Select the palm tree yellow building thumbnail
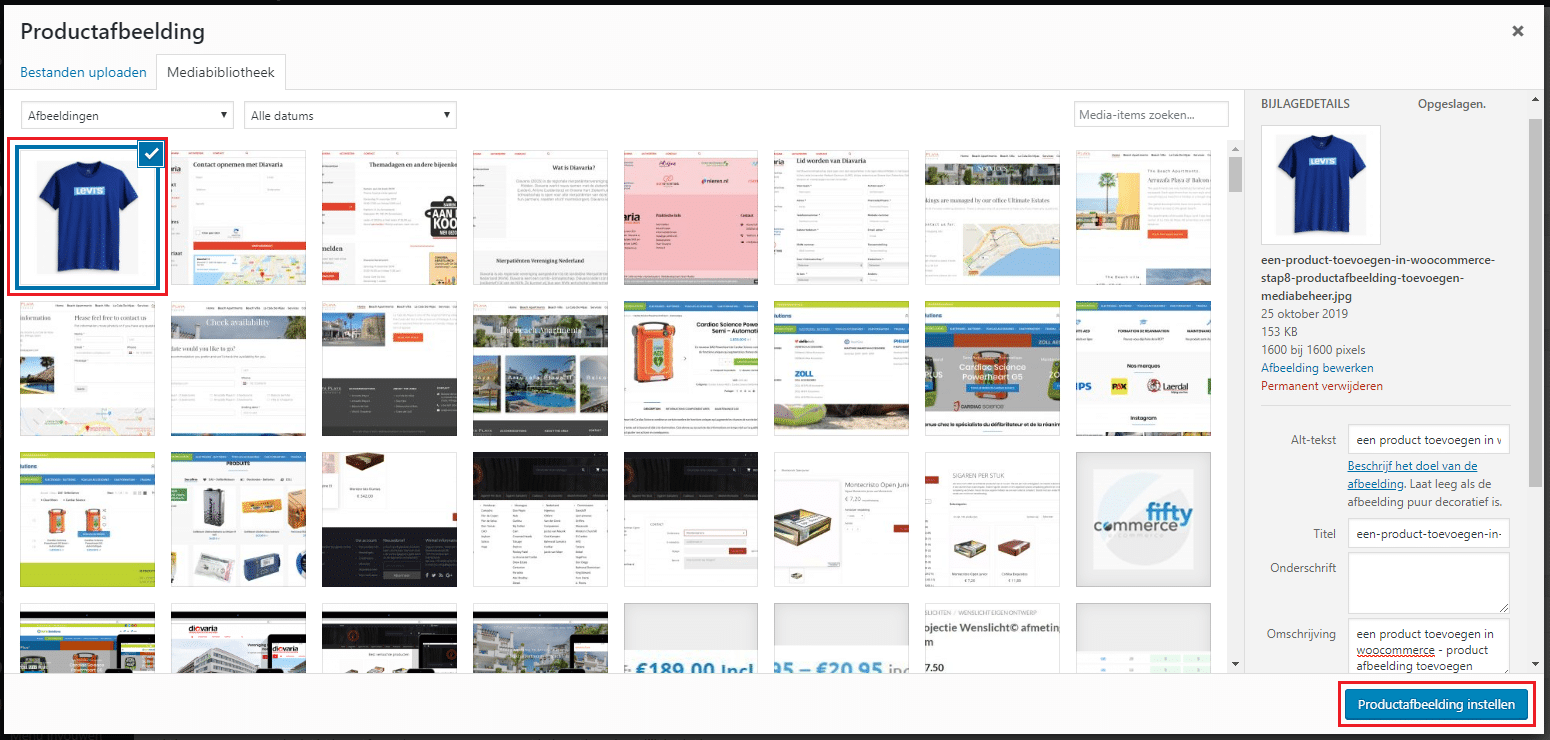The image size is (1550, 740). [1143, 217]
